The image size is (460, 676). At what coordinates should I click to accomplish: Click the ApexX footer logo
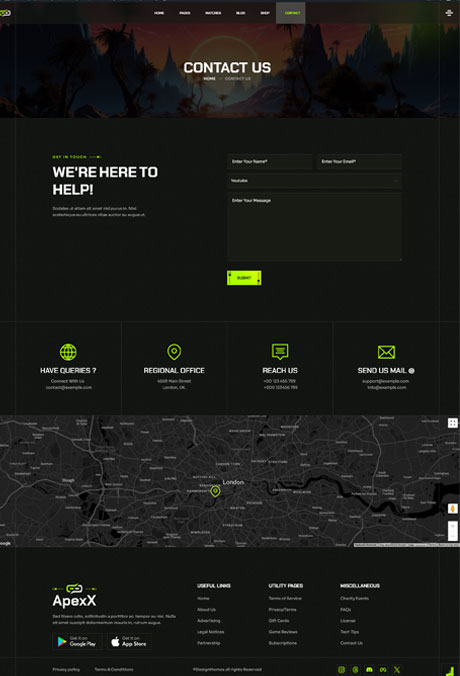[x=74, y=595]
